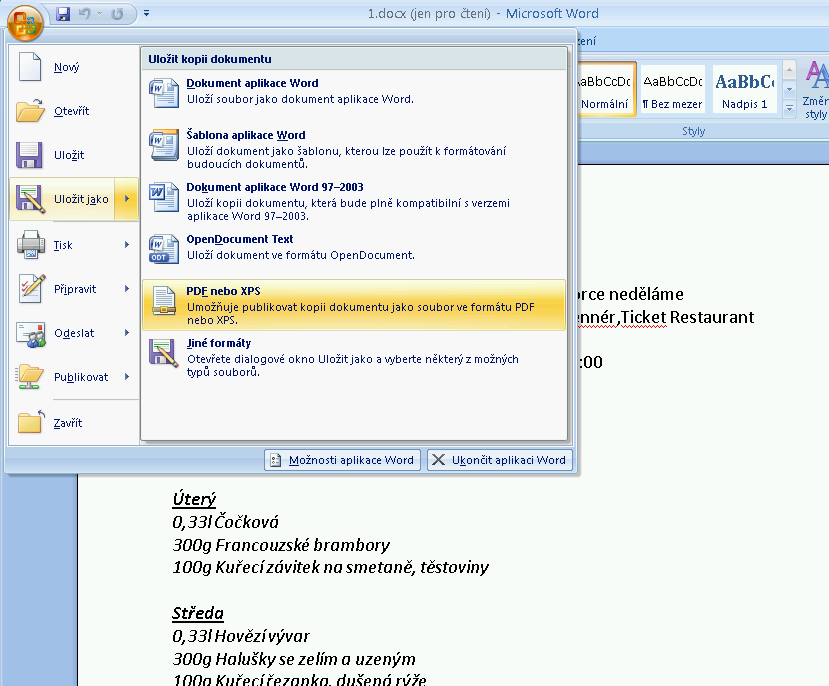
Task: Apply the Nadpis 1 style
Action: coord(744,89)
